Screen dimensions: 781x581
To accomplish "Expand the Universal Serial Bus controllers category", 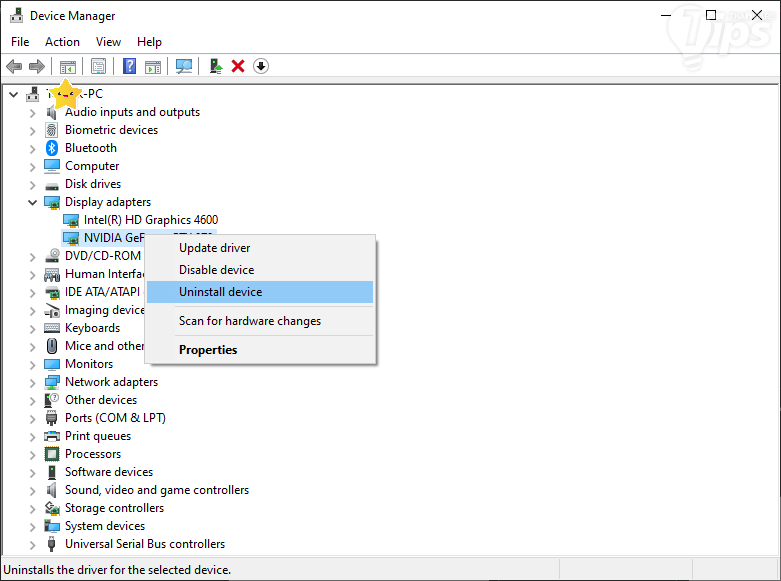I will [x=32, y=545].
